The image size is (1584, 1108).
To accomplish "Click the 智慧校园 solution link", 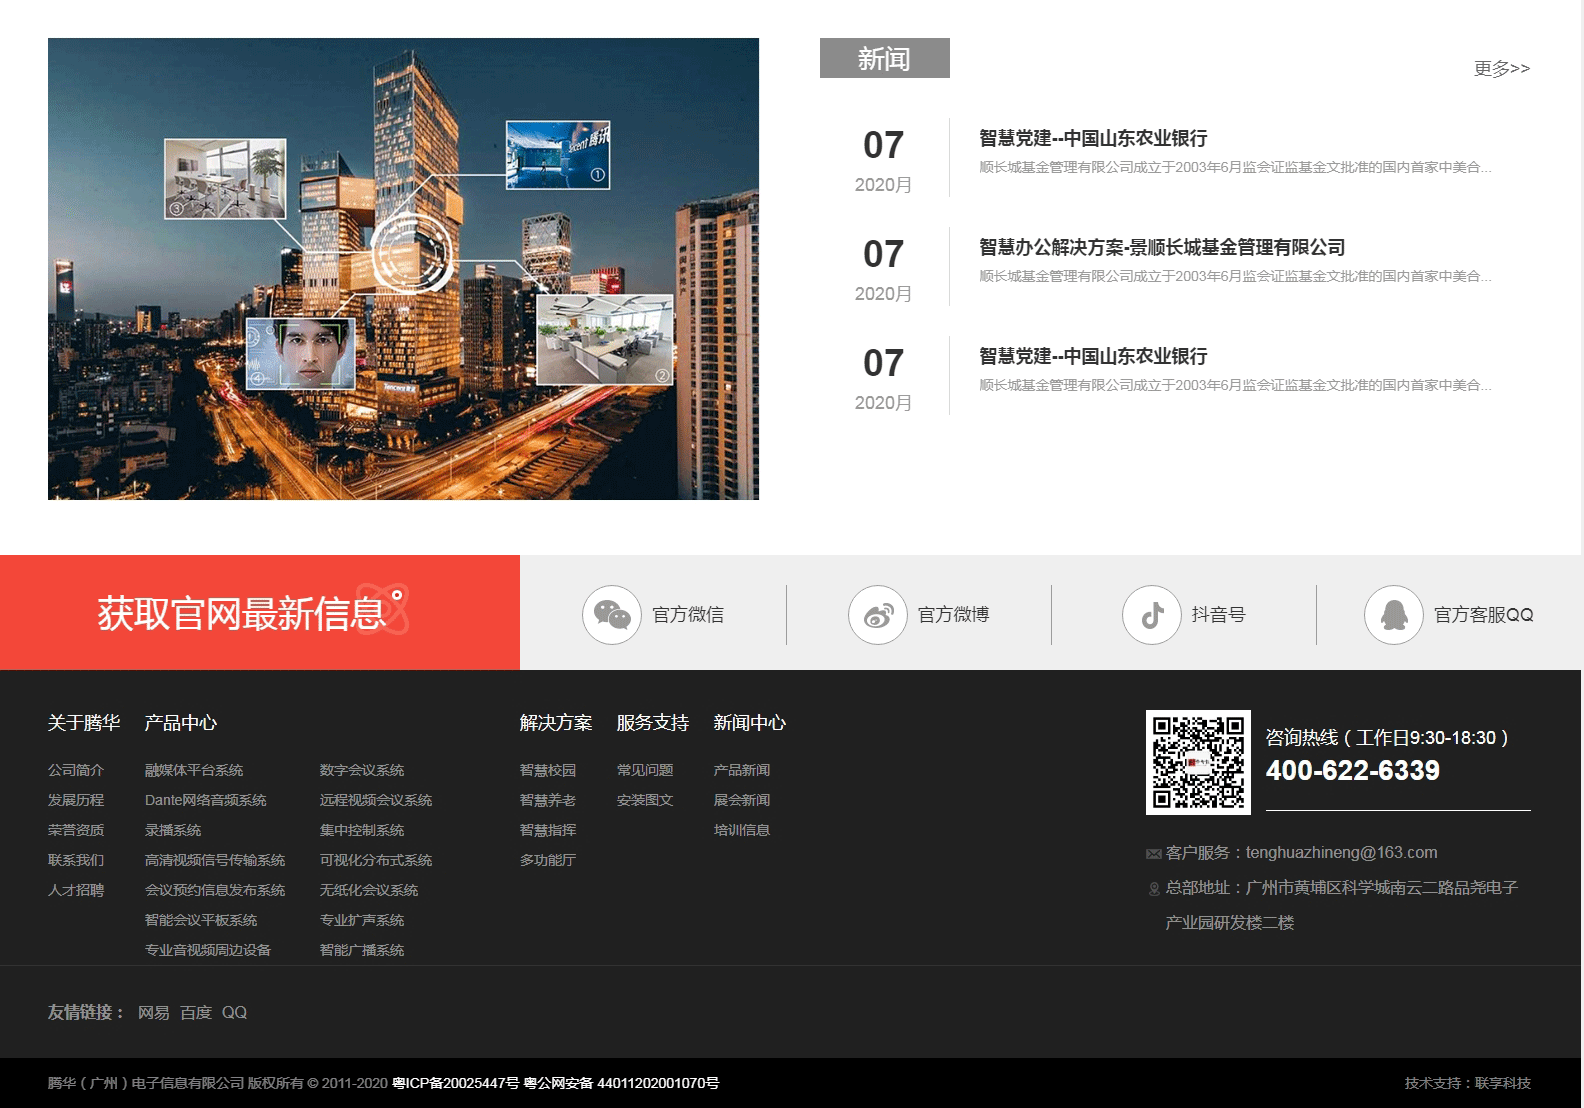I will [548, 770].
